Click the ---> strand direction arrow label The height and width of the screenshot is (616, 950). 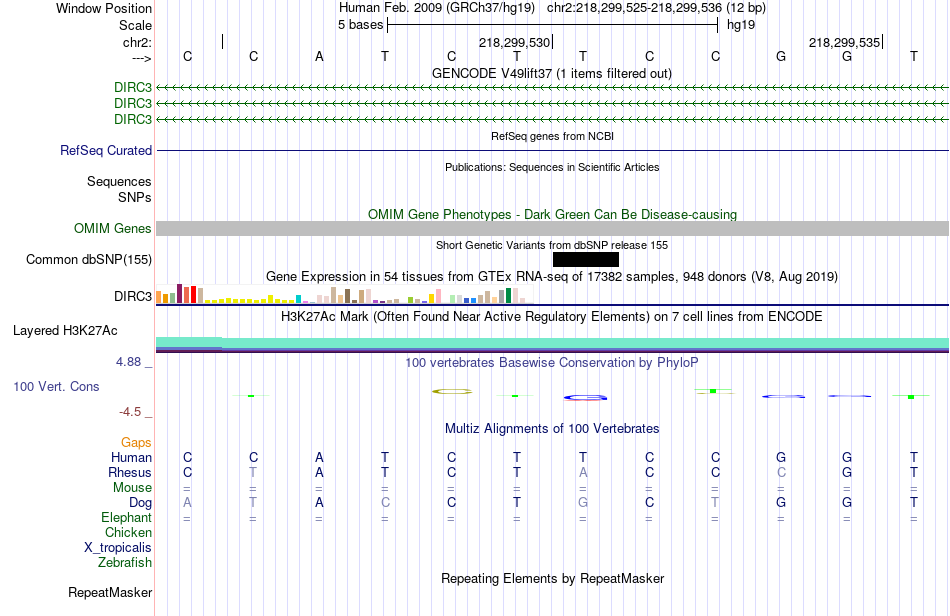[x=142, y=59]
